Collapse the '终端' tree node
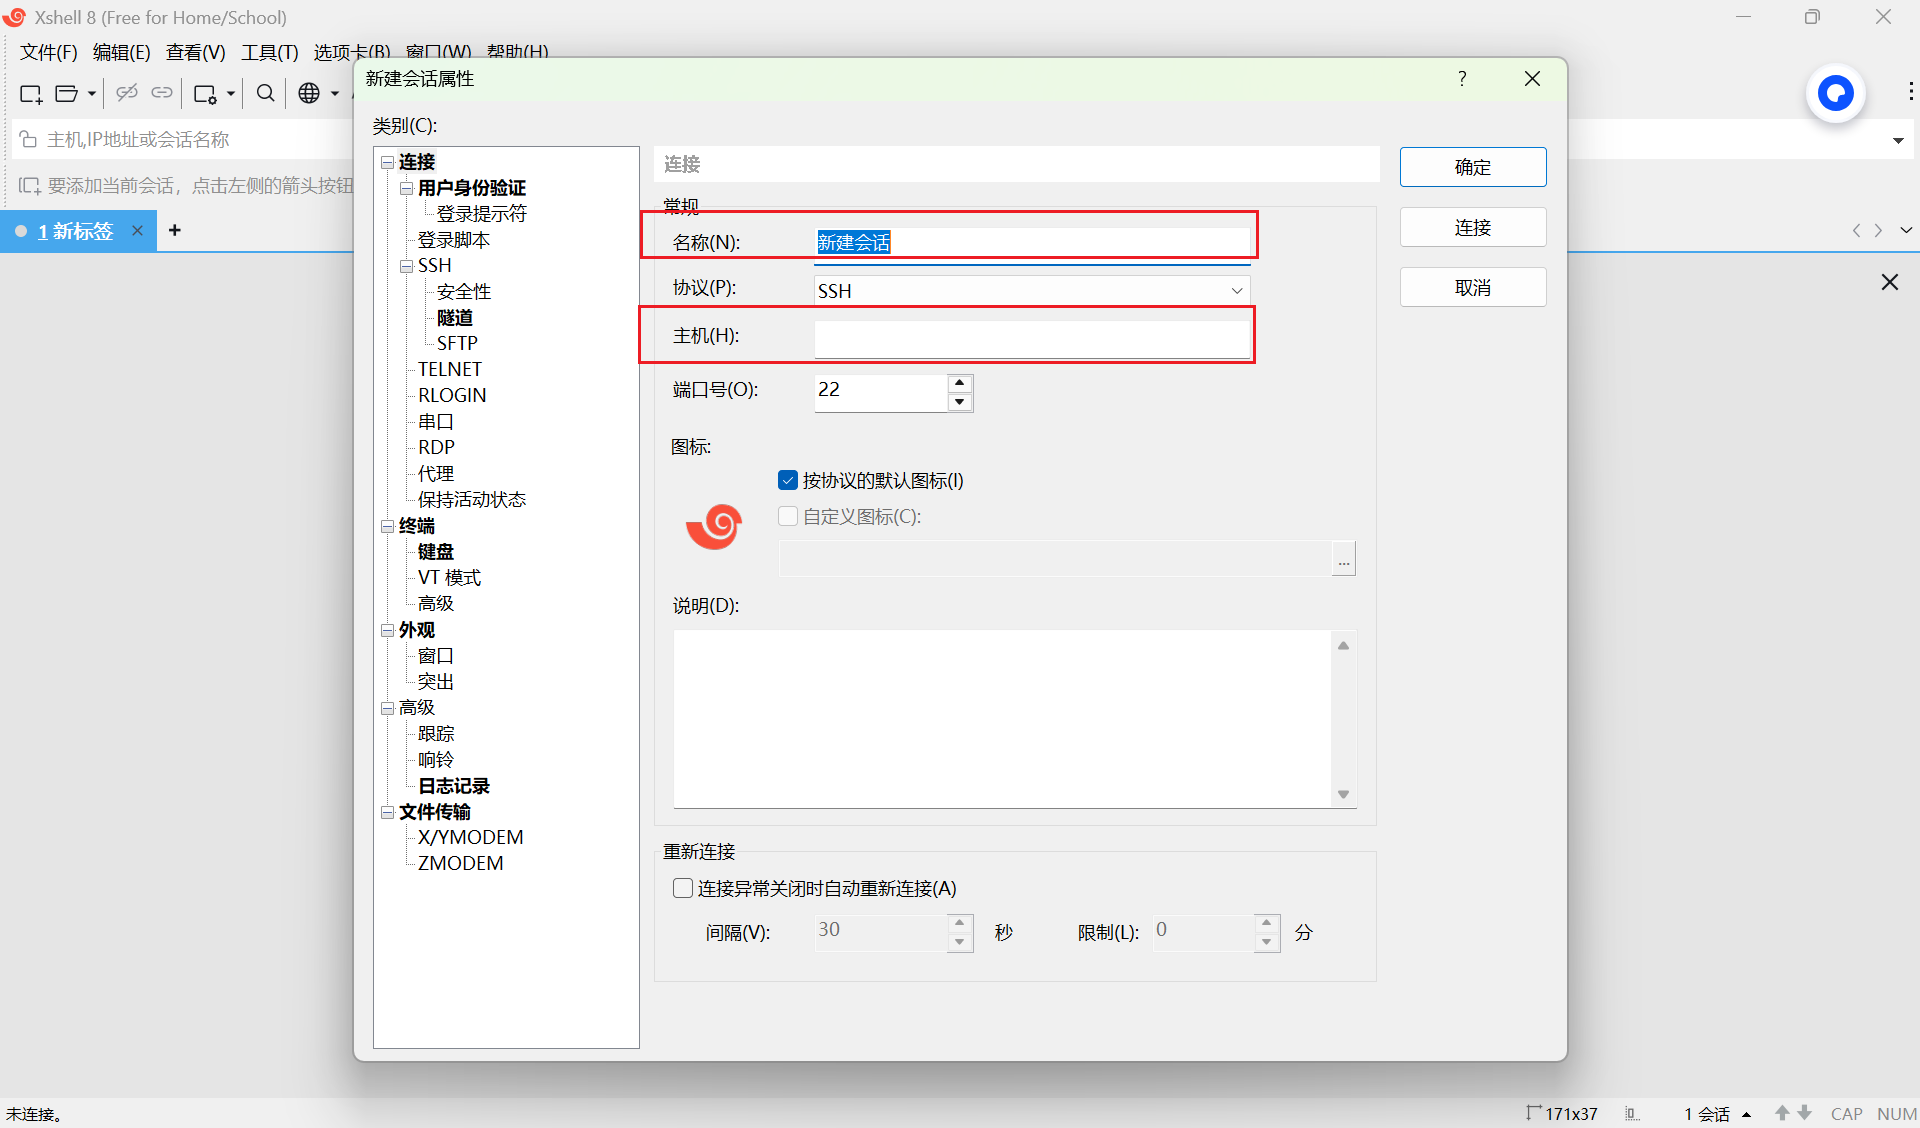The width and height of the screenshot is (1920, 1128). [387, 526]
